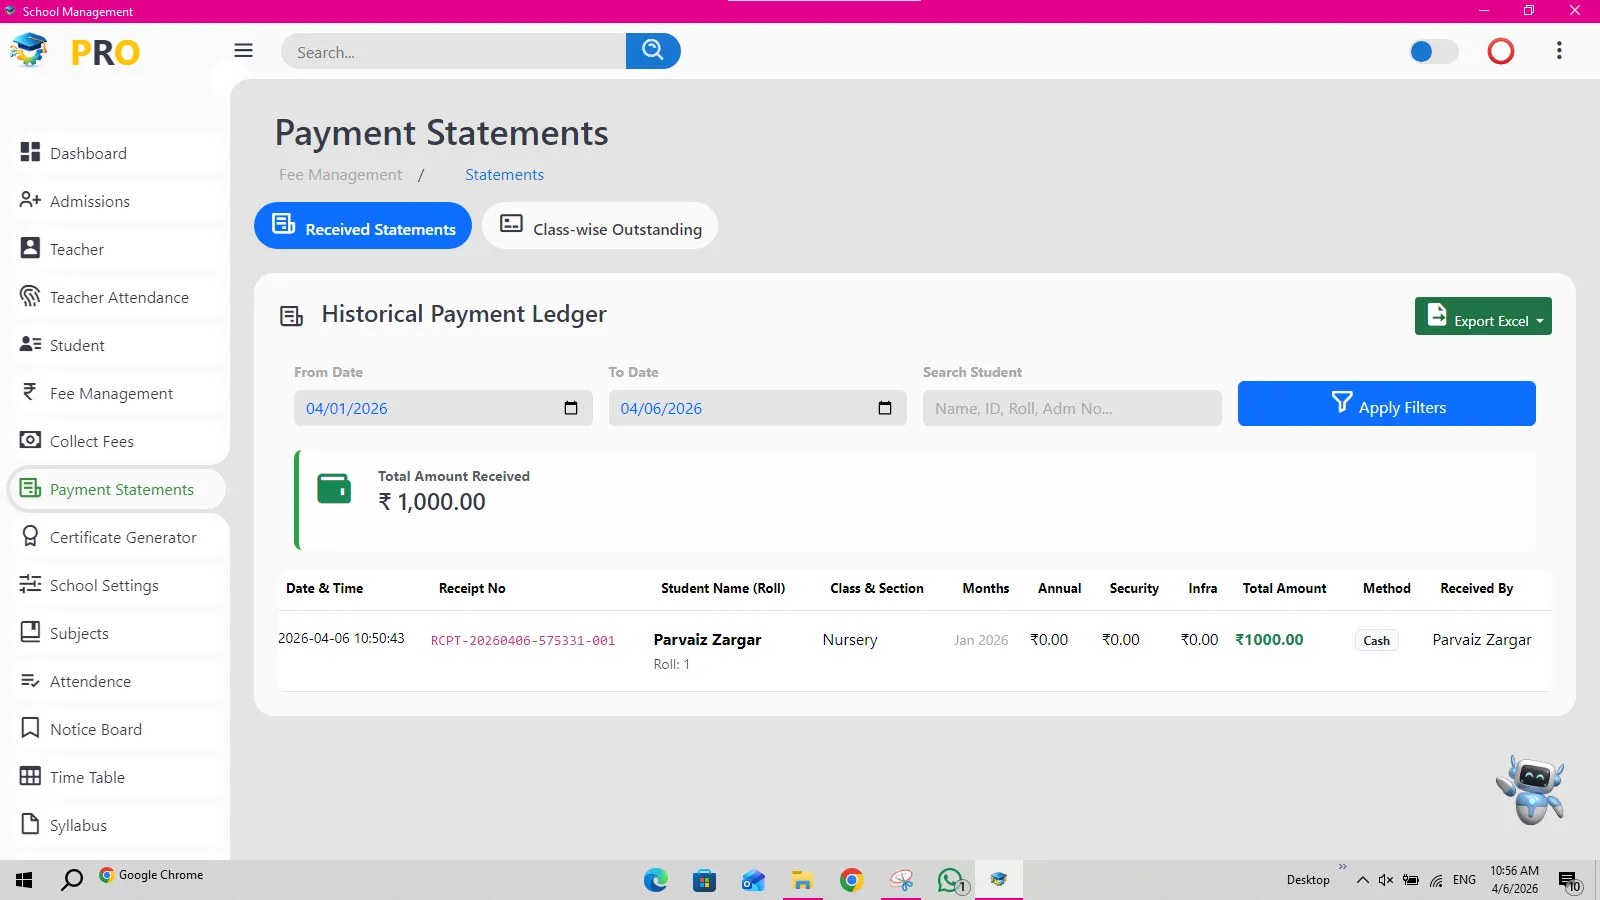Click the School Settings sliders icon
Screen dimensions: 1600x900
point(30,584)
